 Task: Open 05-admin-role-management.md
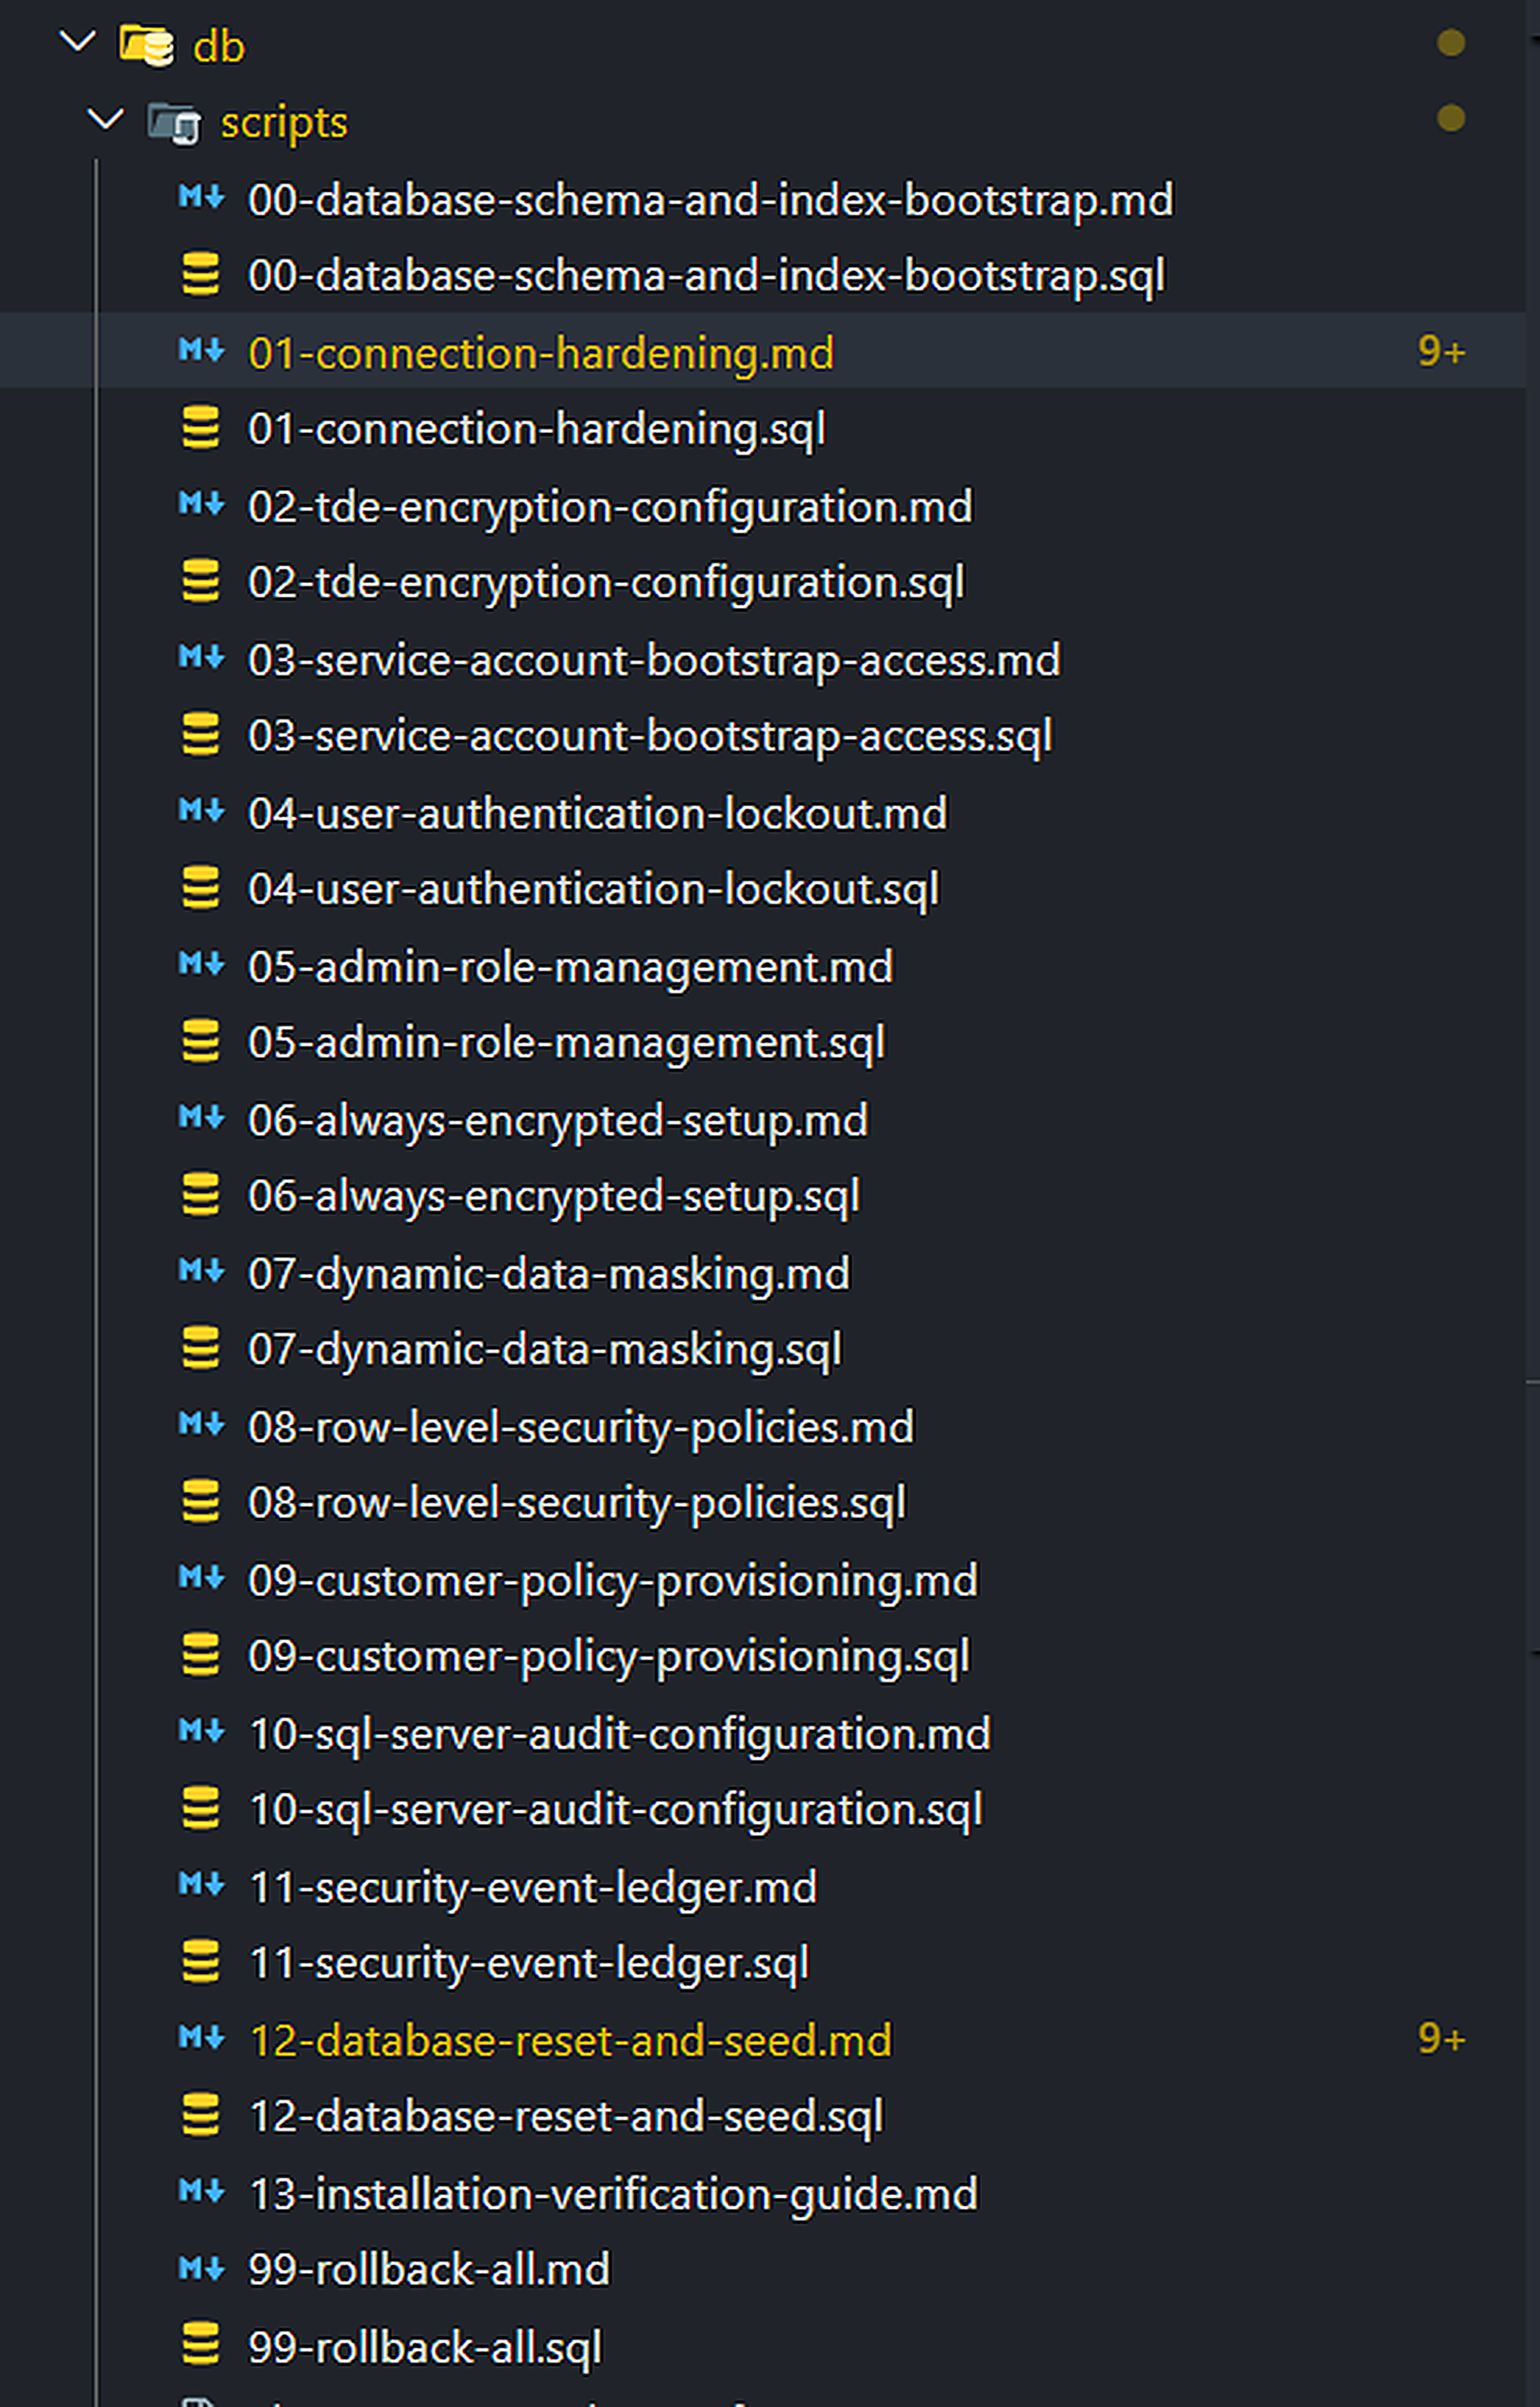[571, 967]
